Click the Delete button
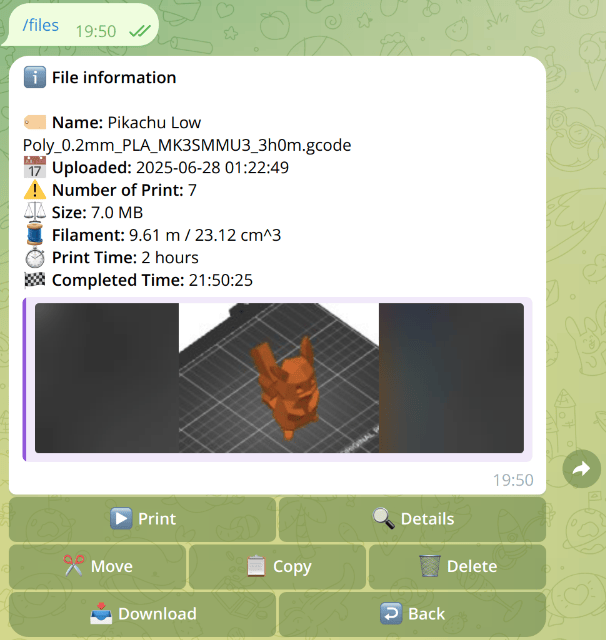The width and height of the screenshot is (606, 640). coord(457,567)
